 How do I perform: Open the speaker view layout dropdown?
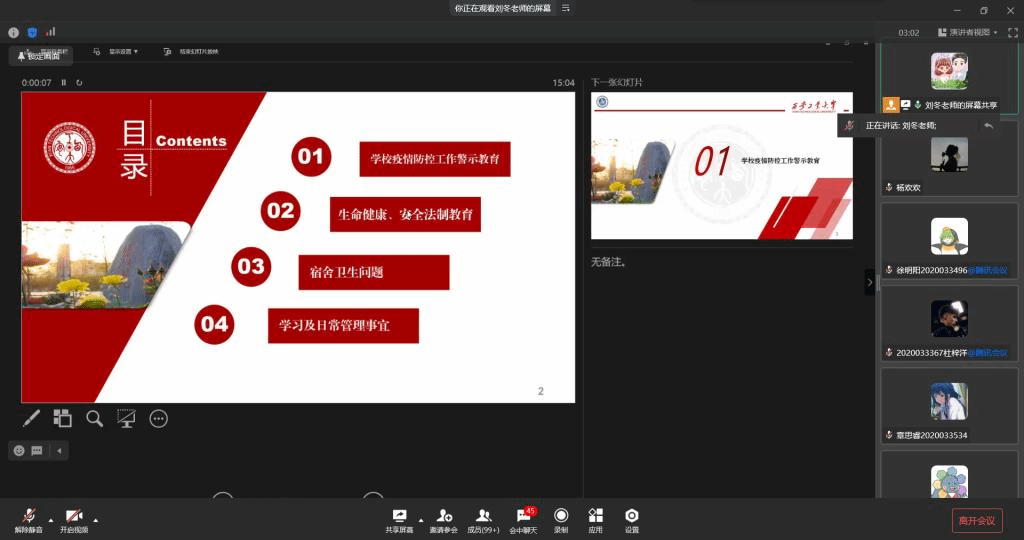[x=967, y=32]
